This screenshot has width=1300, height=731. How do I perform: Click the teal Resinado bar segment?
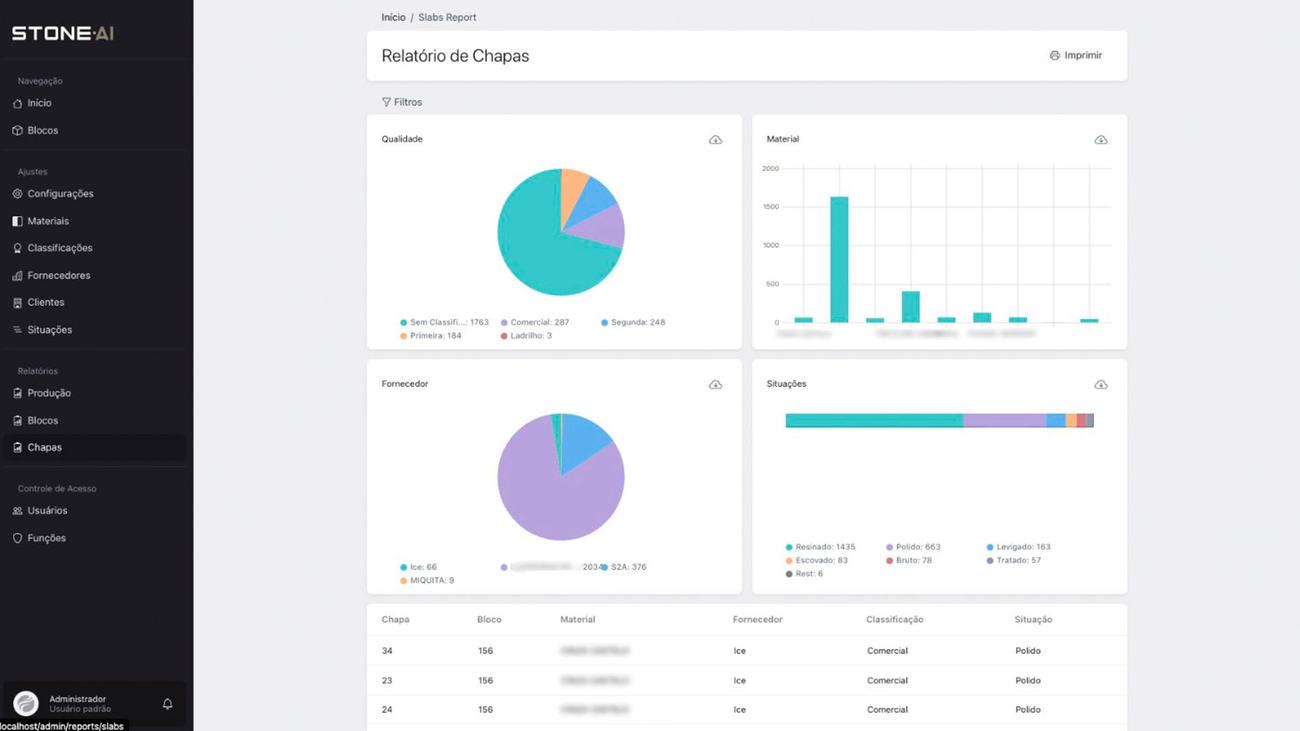[x=874, y=421]
